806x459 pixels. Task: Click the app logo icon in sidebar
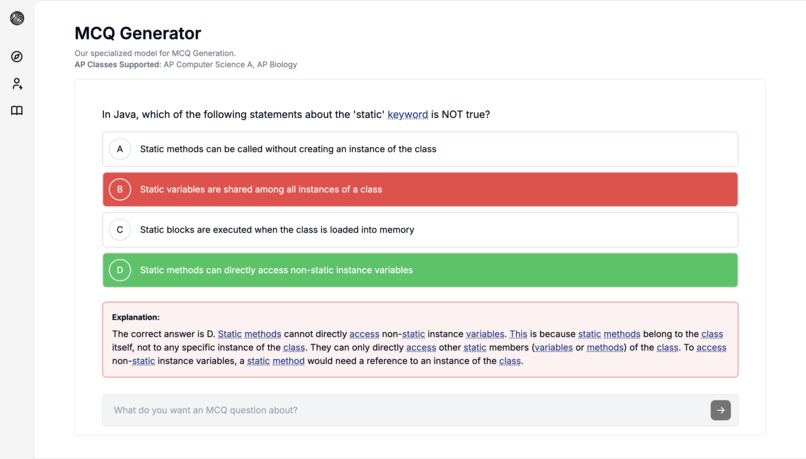click(x=17, y=18)
